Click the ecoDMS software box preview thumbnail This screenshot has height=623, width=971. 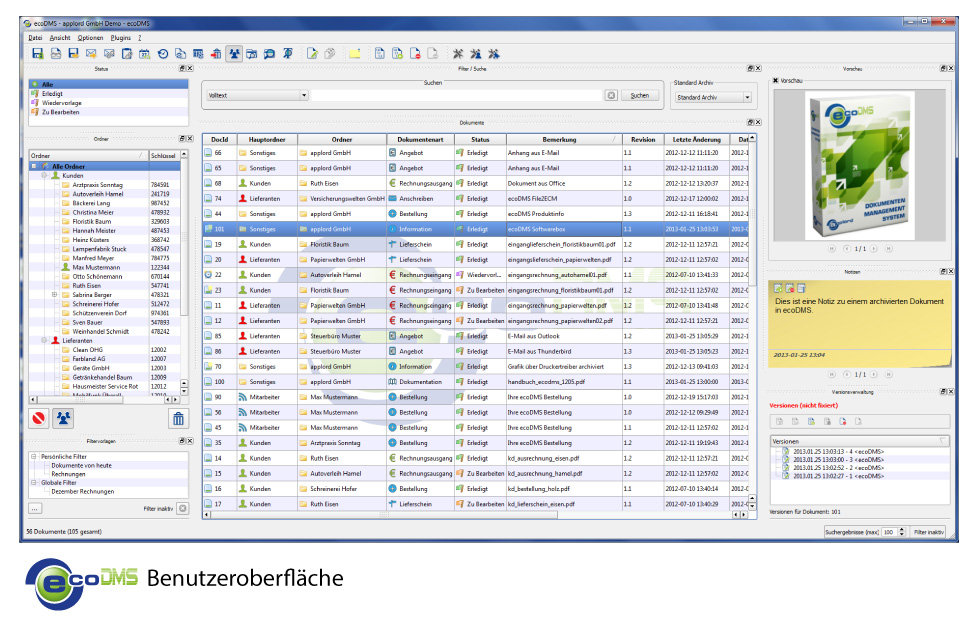pos(861,165)
